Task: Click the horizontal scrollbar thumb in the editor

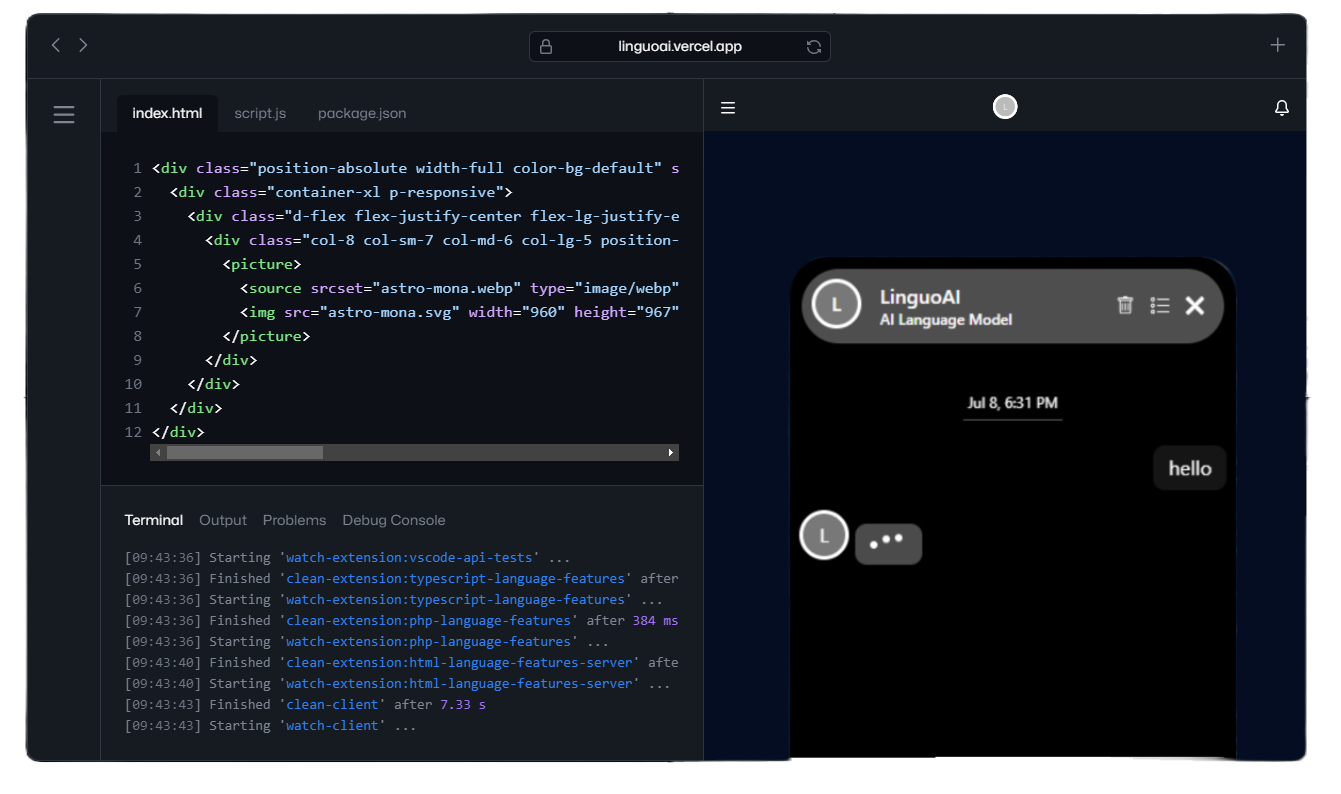Action: (245, 453)
